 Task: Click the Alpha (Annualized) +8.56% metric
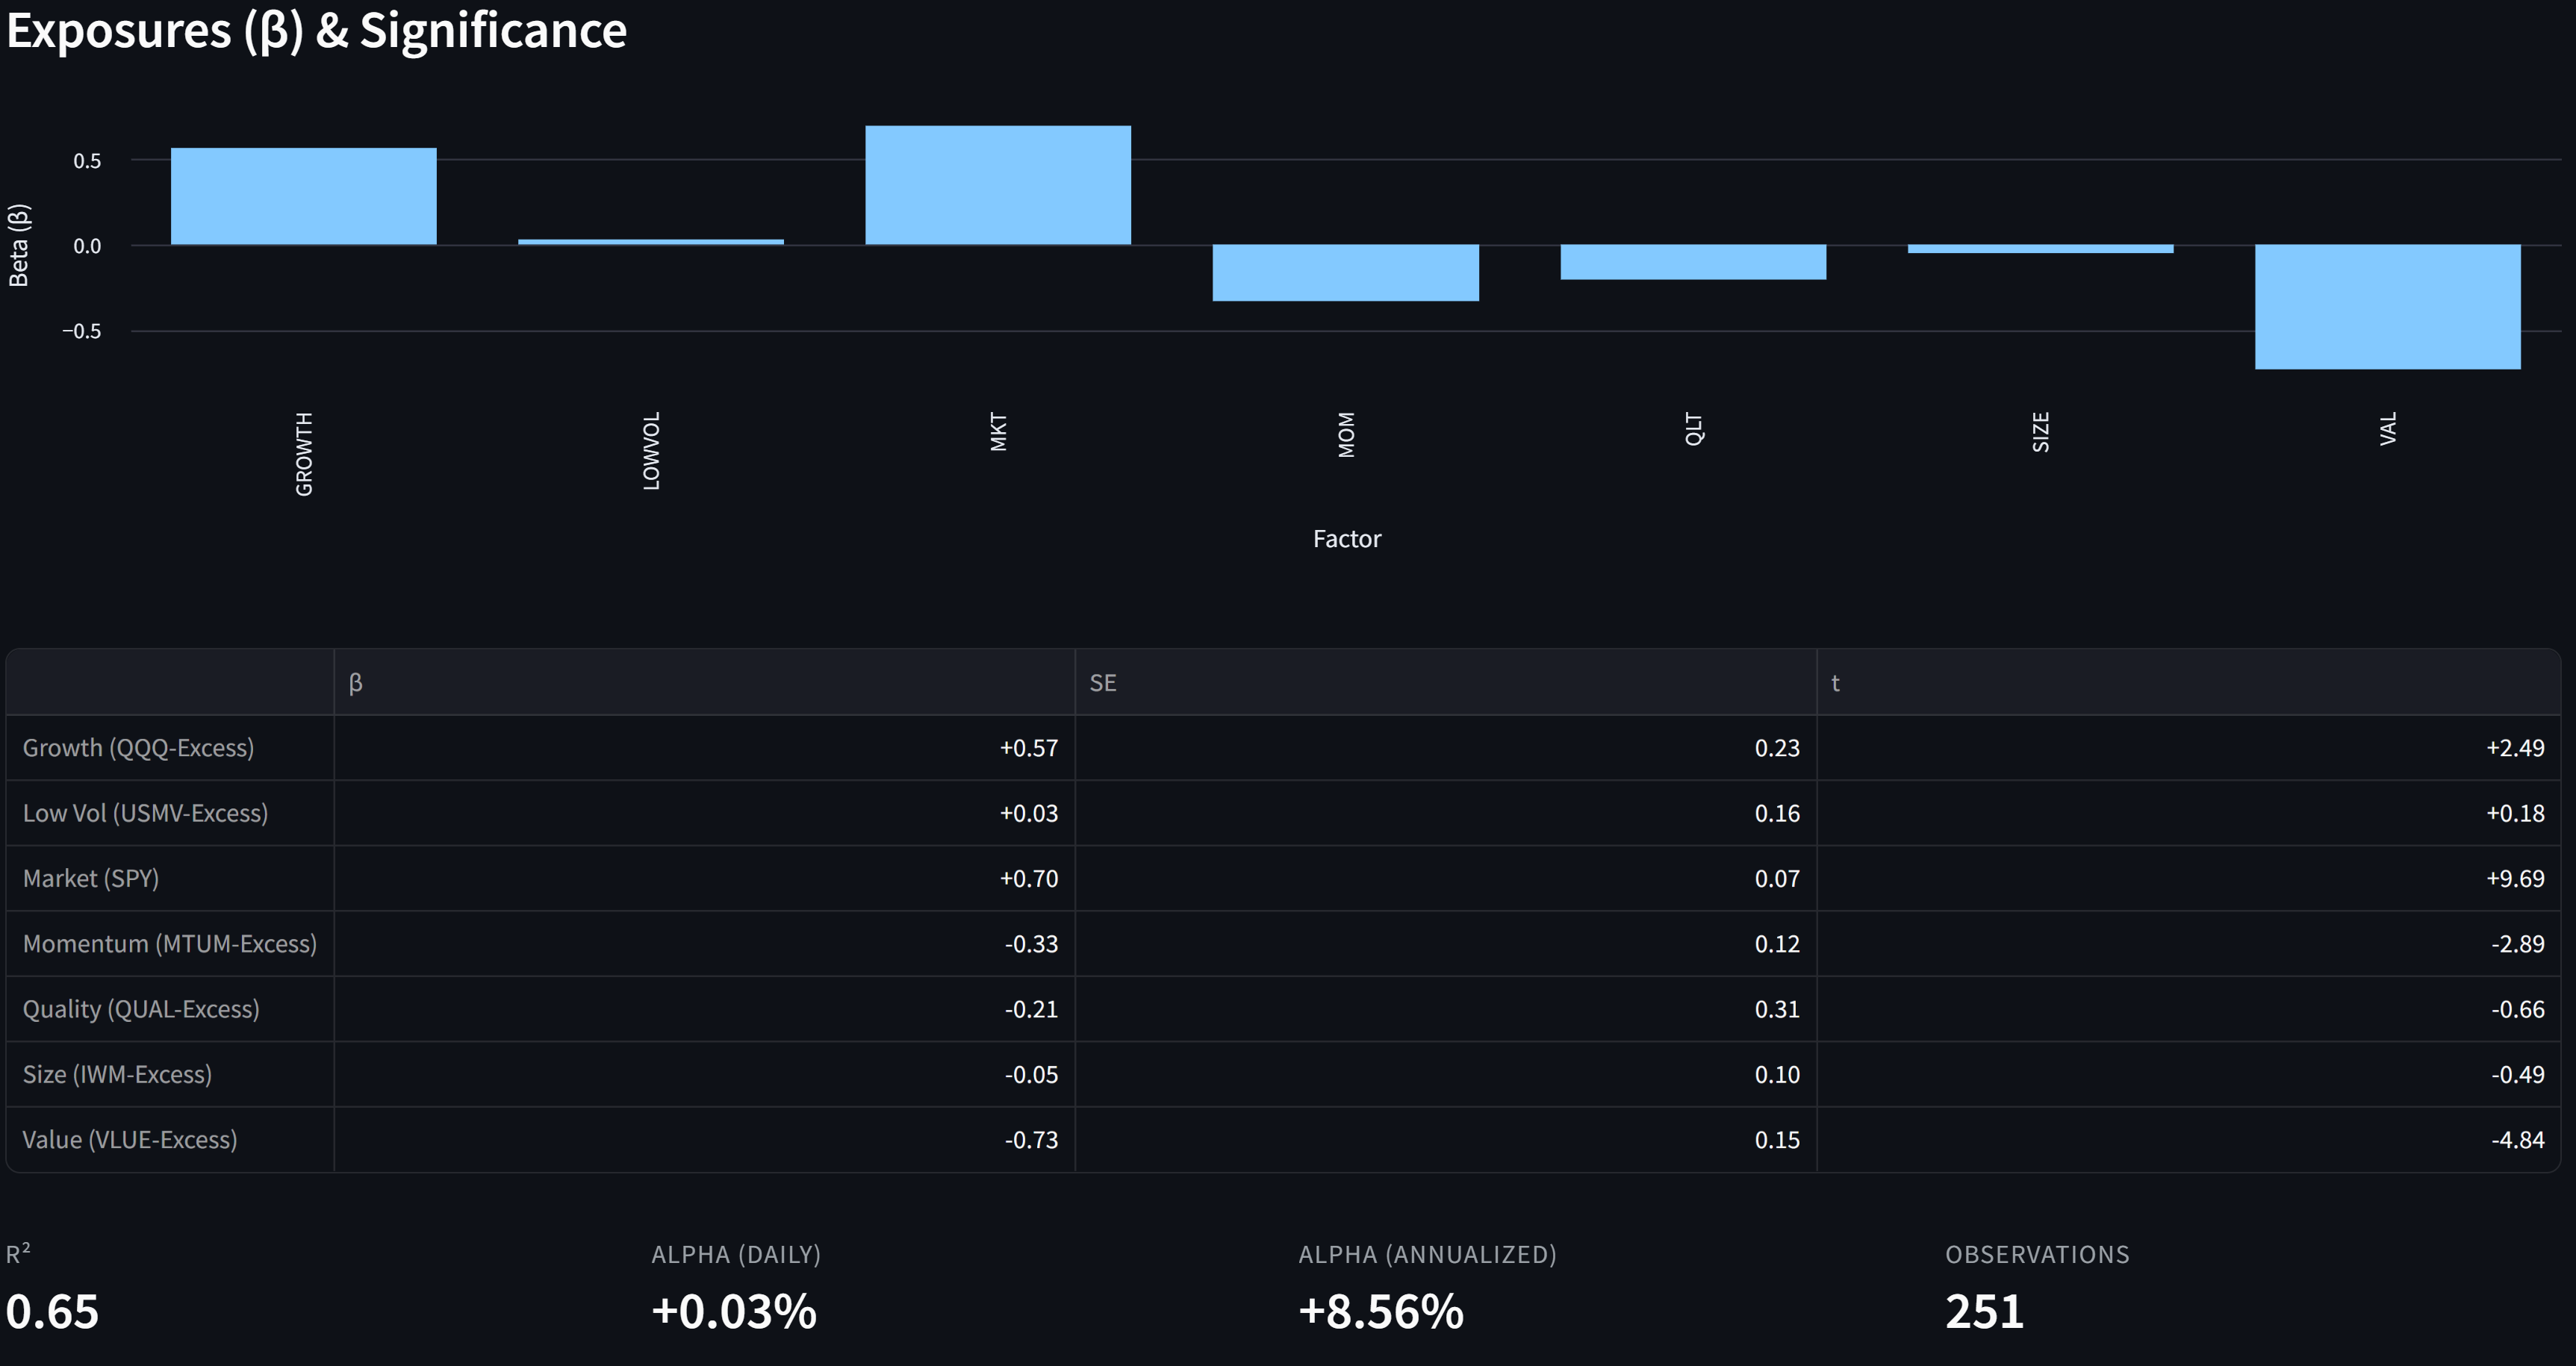(x=1380, y=1311)
